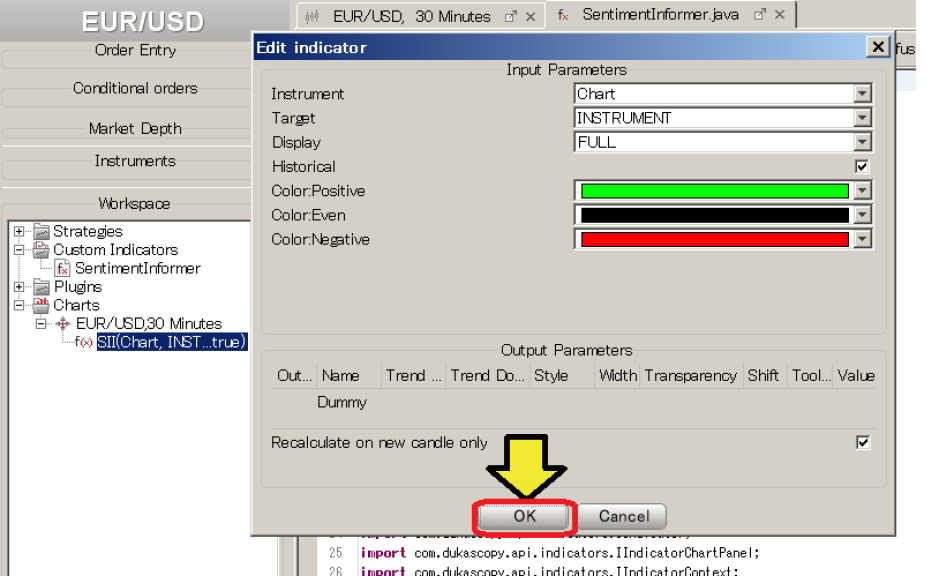Open the Display dropdown showing FULL
Viewport: 939px width, 576px height.
[862, 142]
